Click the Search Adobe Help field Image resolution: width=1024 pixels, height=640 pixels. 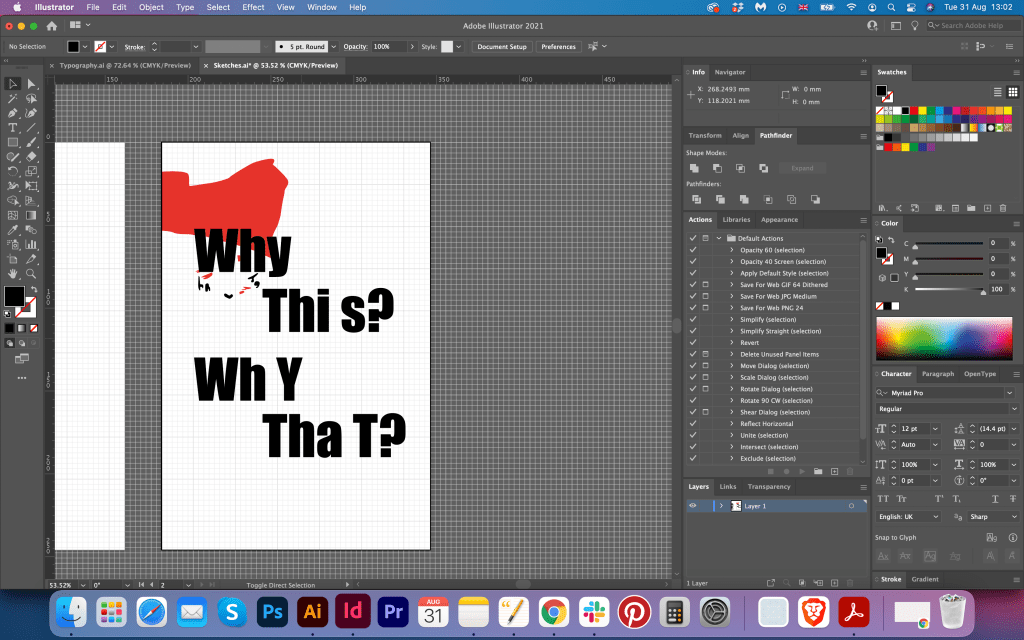pos(970,25)
